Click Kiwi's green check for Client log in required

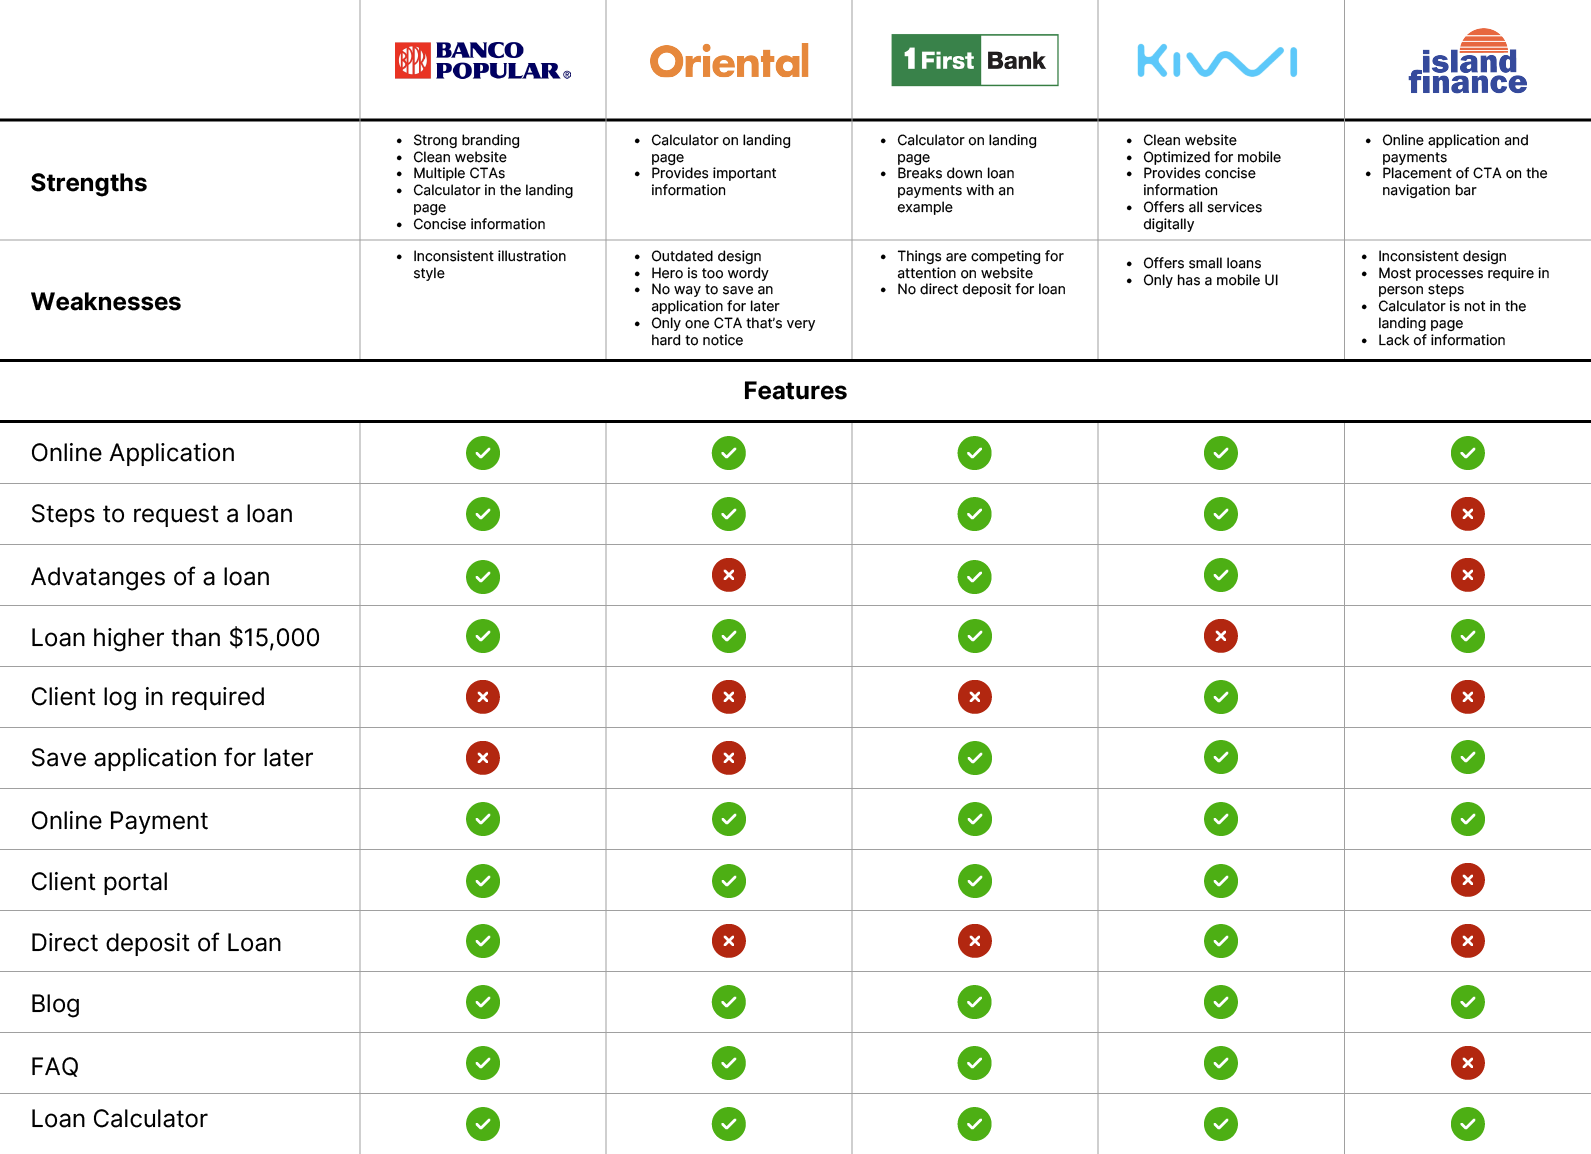pos(1220,697)
